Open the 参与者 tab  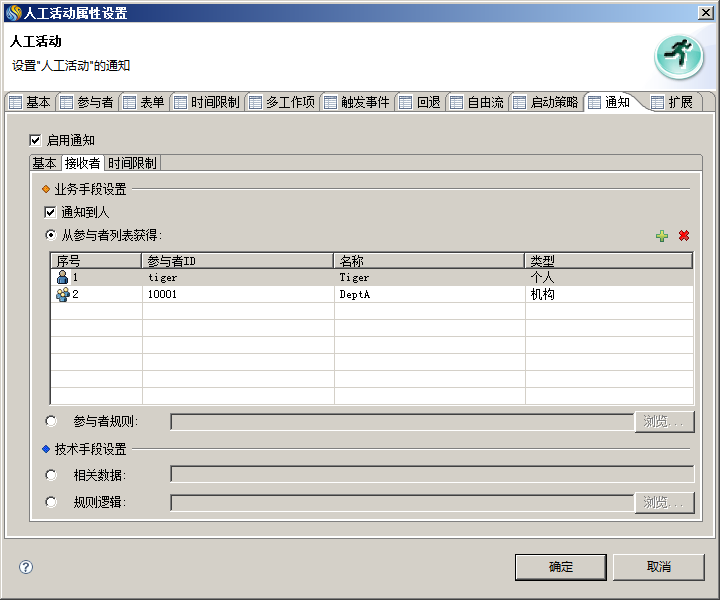click(x=87, y=102)
